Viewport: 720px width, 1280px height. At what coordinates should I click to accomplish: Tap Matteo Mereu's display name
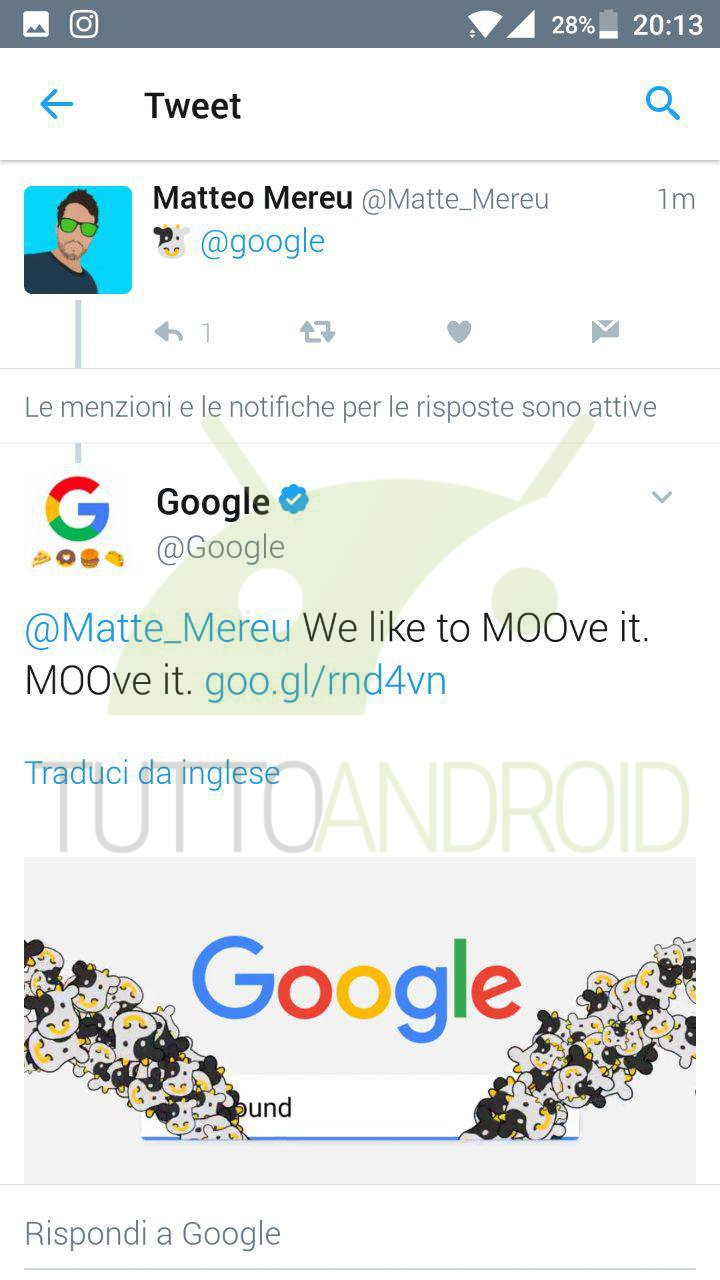coord(252,199)
